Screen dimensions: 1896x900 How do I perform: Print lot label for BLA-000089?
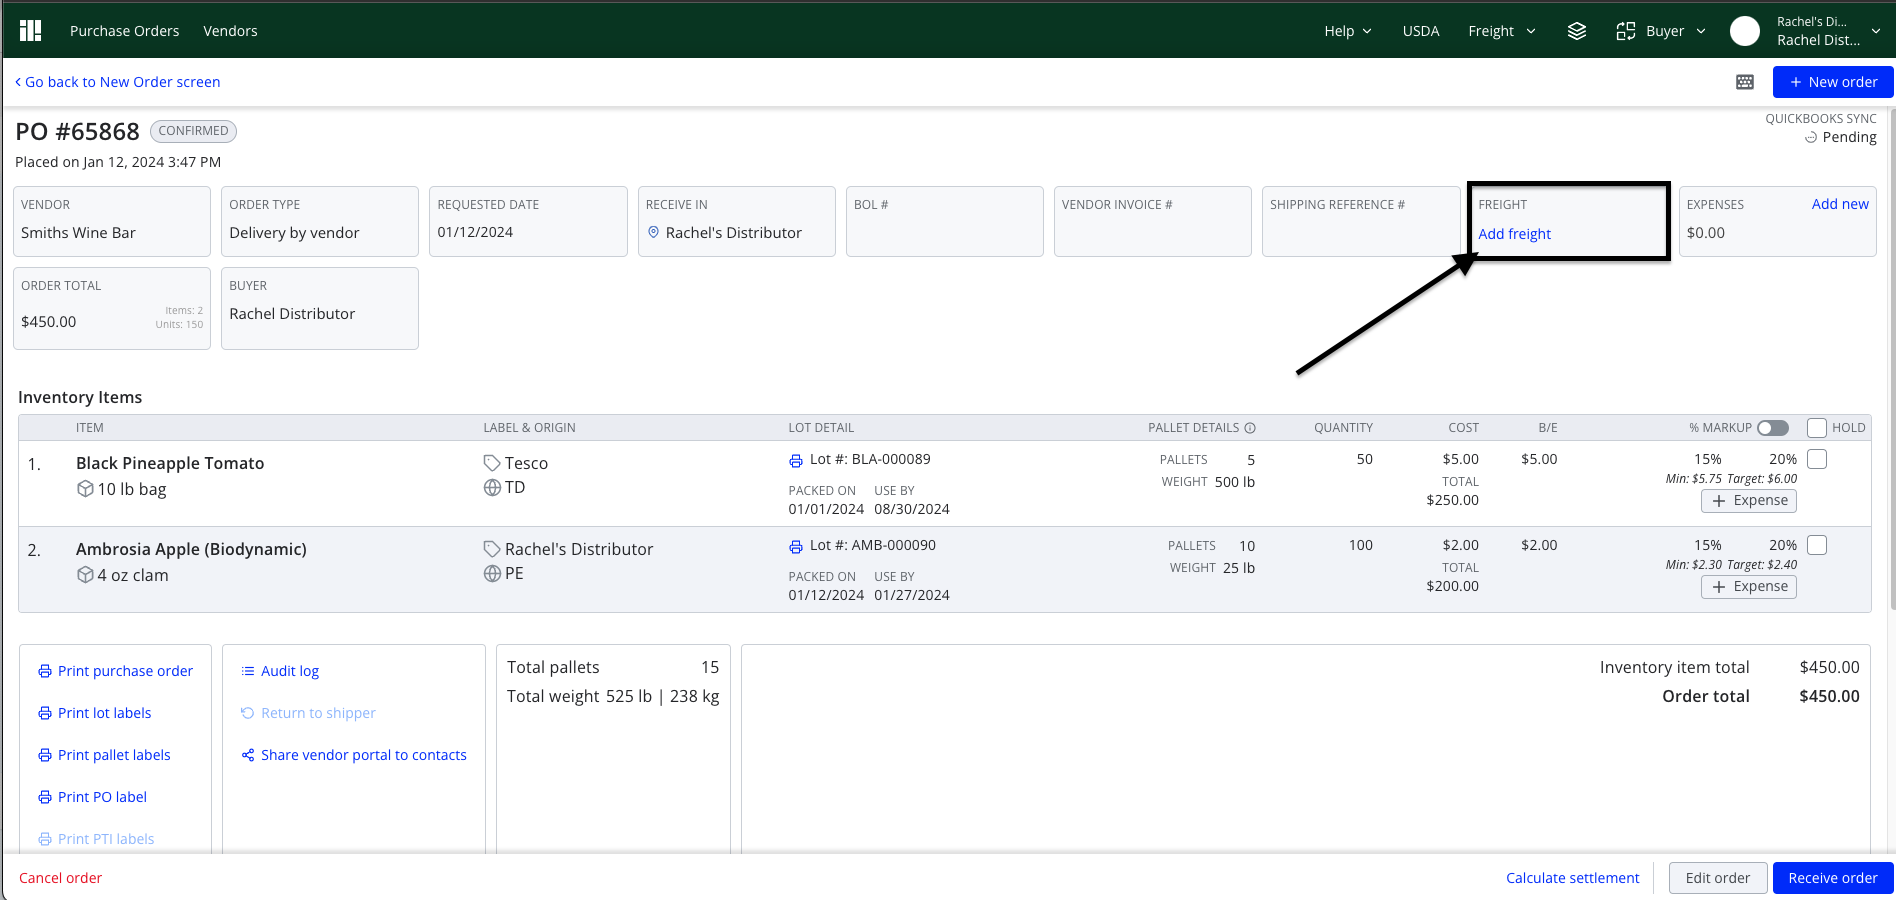[x=796, y=460]
